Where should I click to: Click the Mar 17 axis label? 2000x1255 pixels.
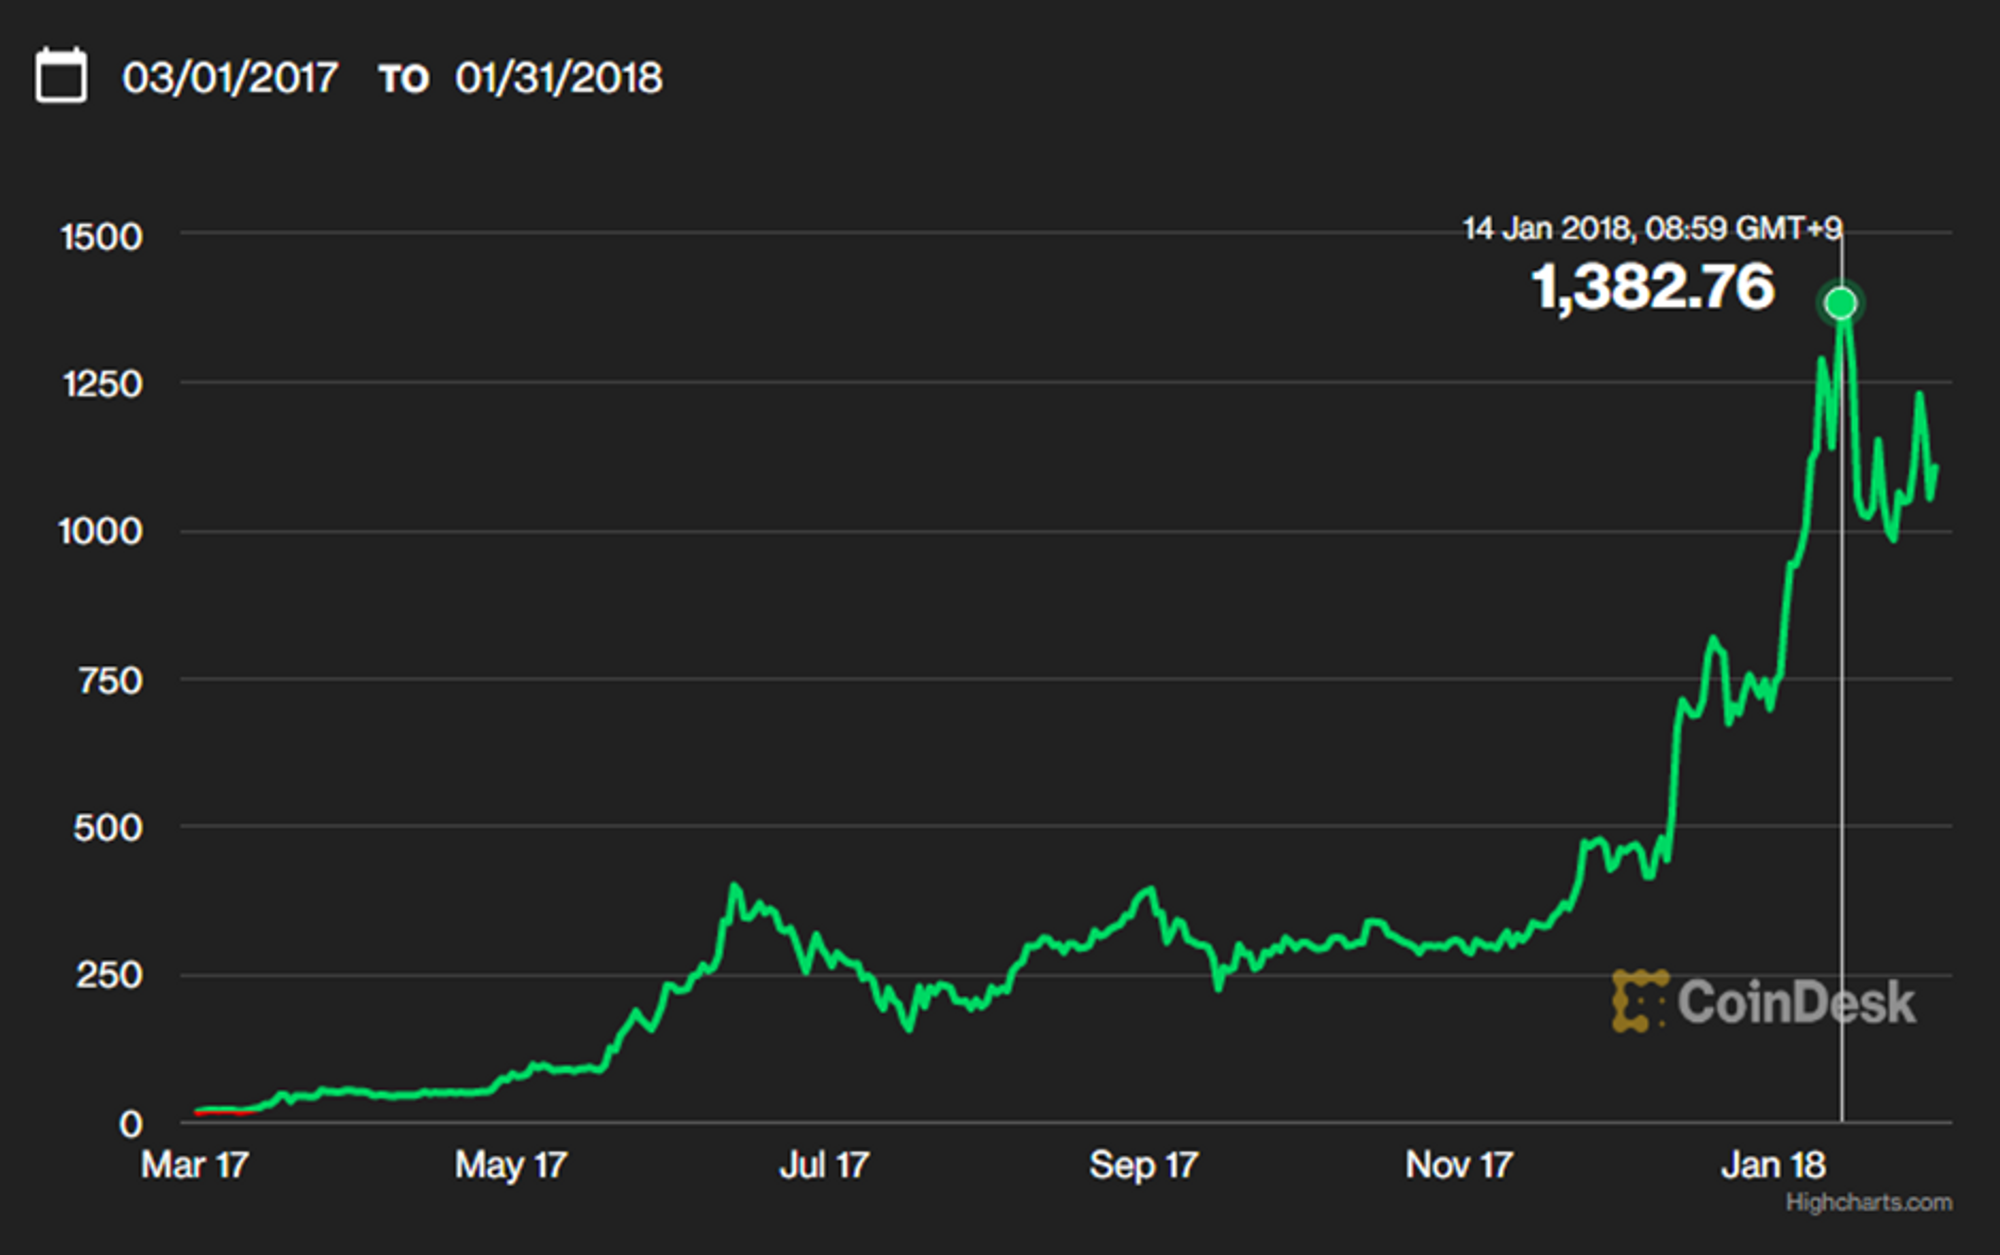[195, 1165]
